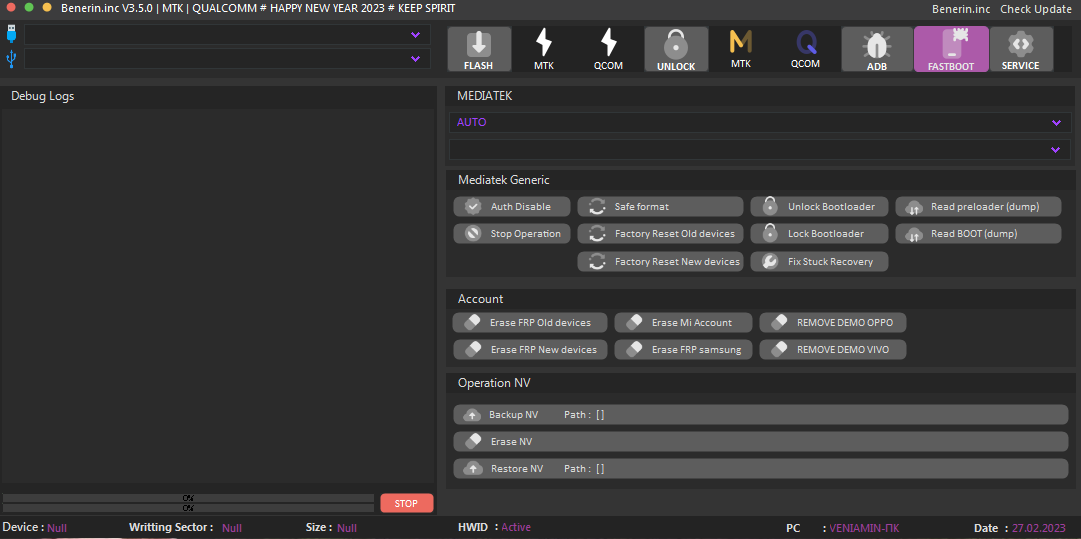Open the FLASH tool tab

pyautogui.click(x=478, y=49)
